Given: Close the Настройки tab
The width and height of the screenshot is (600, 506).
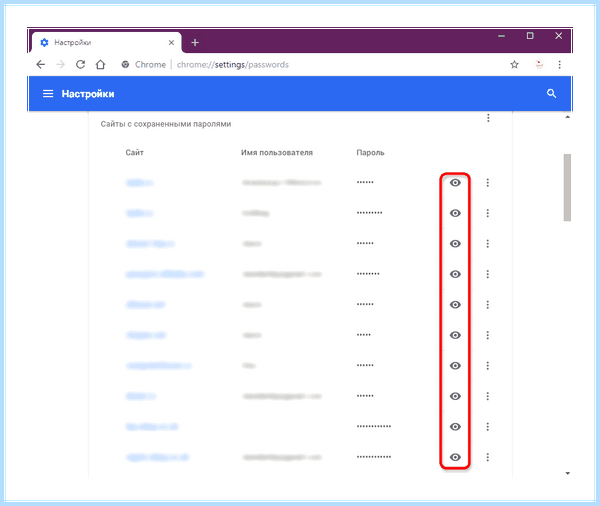Looking at the screenshot, I should click(x=171, y=42).
